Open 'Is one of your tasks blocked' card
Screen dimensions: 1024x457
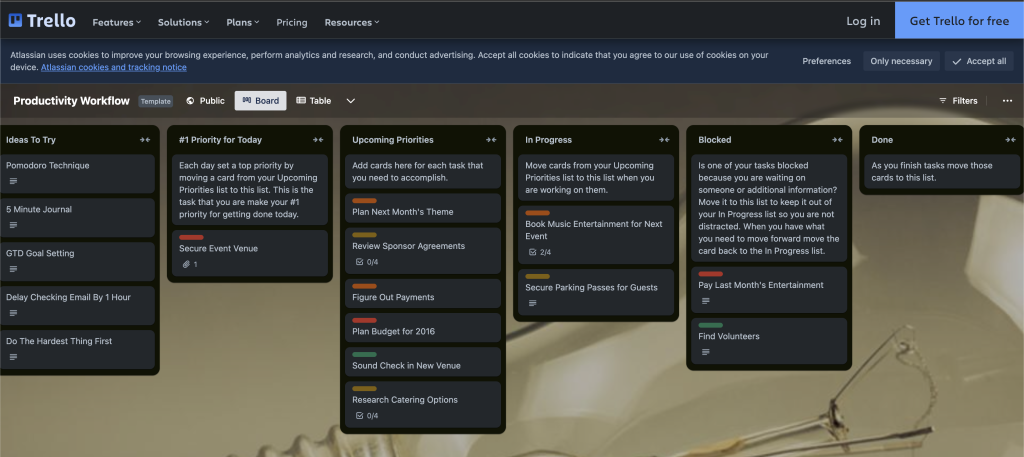pos(769,208)
